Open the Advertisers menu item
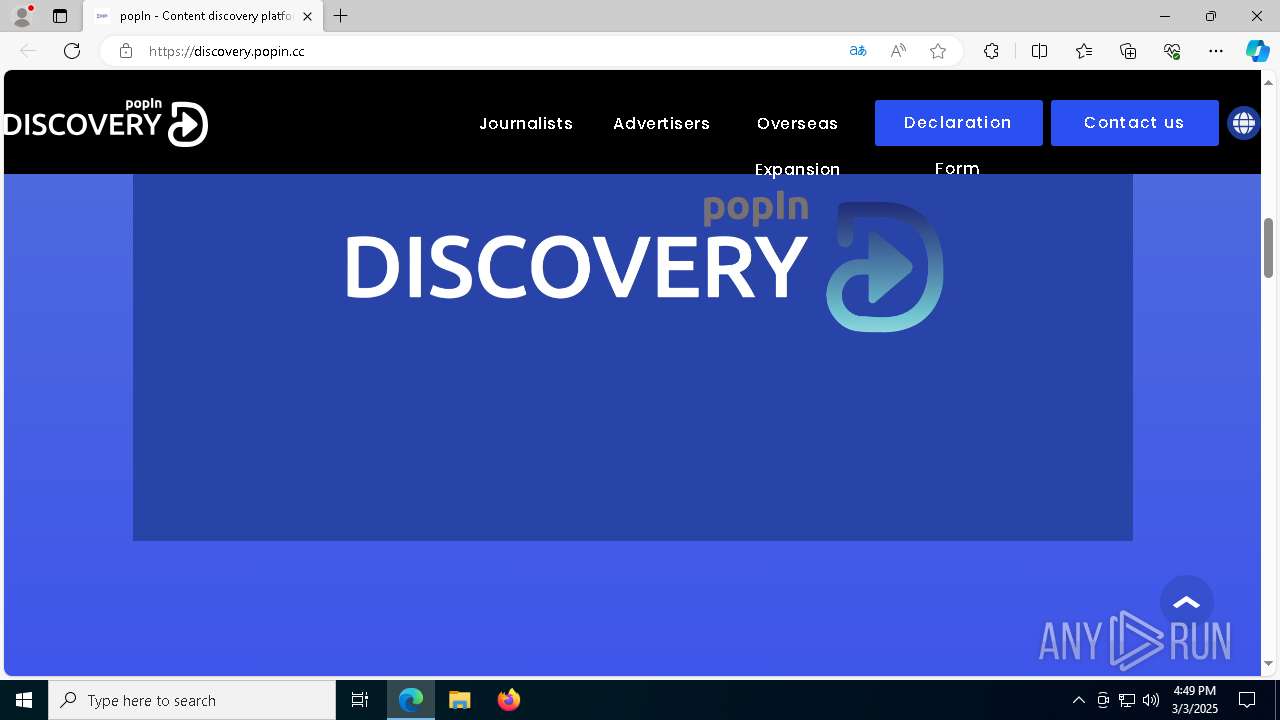Image resolution: width=1280 pixels, height=720 pixels. tap(661, 123)
